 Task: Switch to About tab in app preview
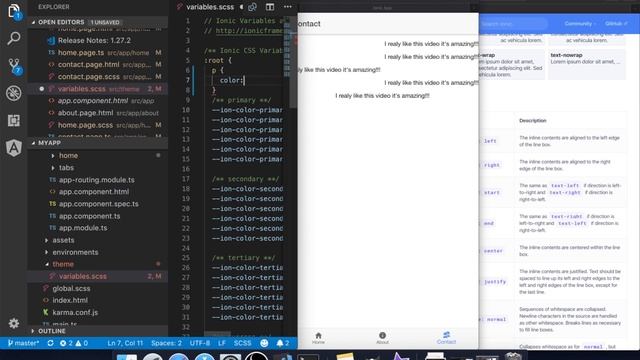382,338
